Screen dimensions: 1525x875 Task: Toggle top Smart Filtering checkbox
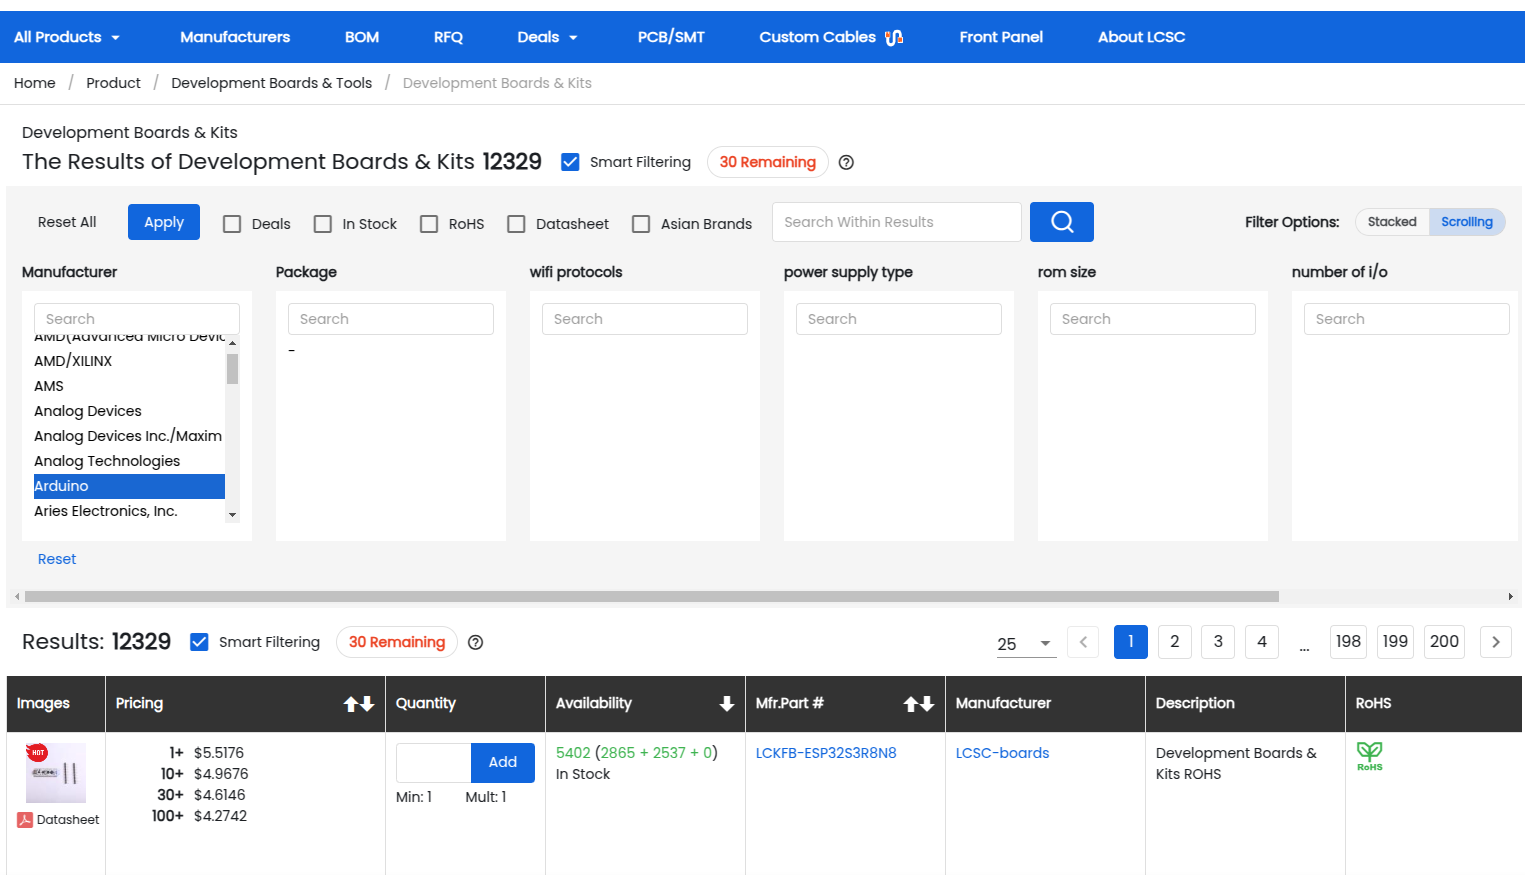[570, 162]
